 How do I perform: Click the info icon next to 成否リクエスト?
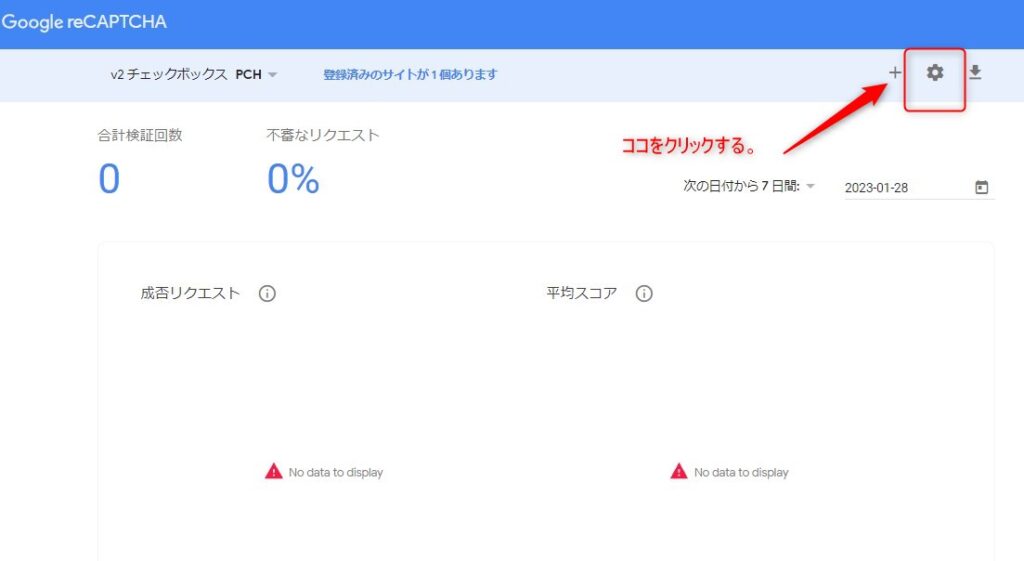coord(267,294)
